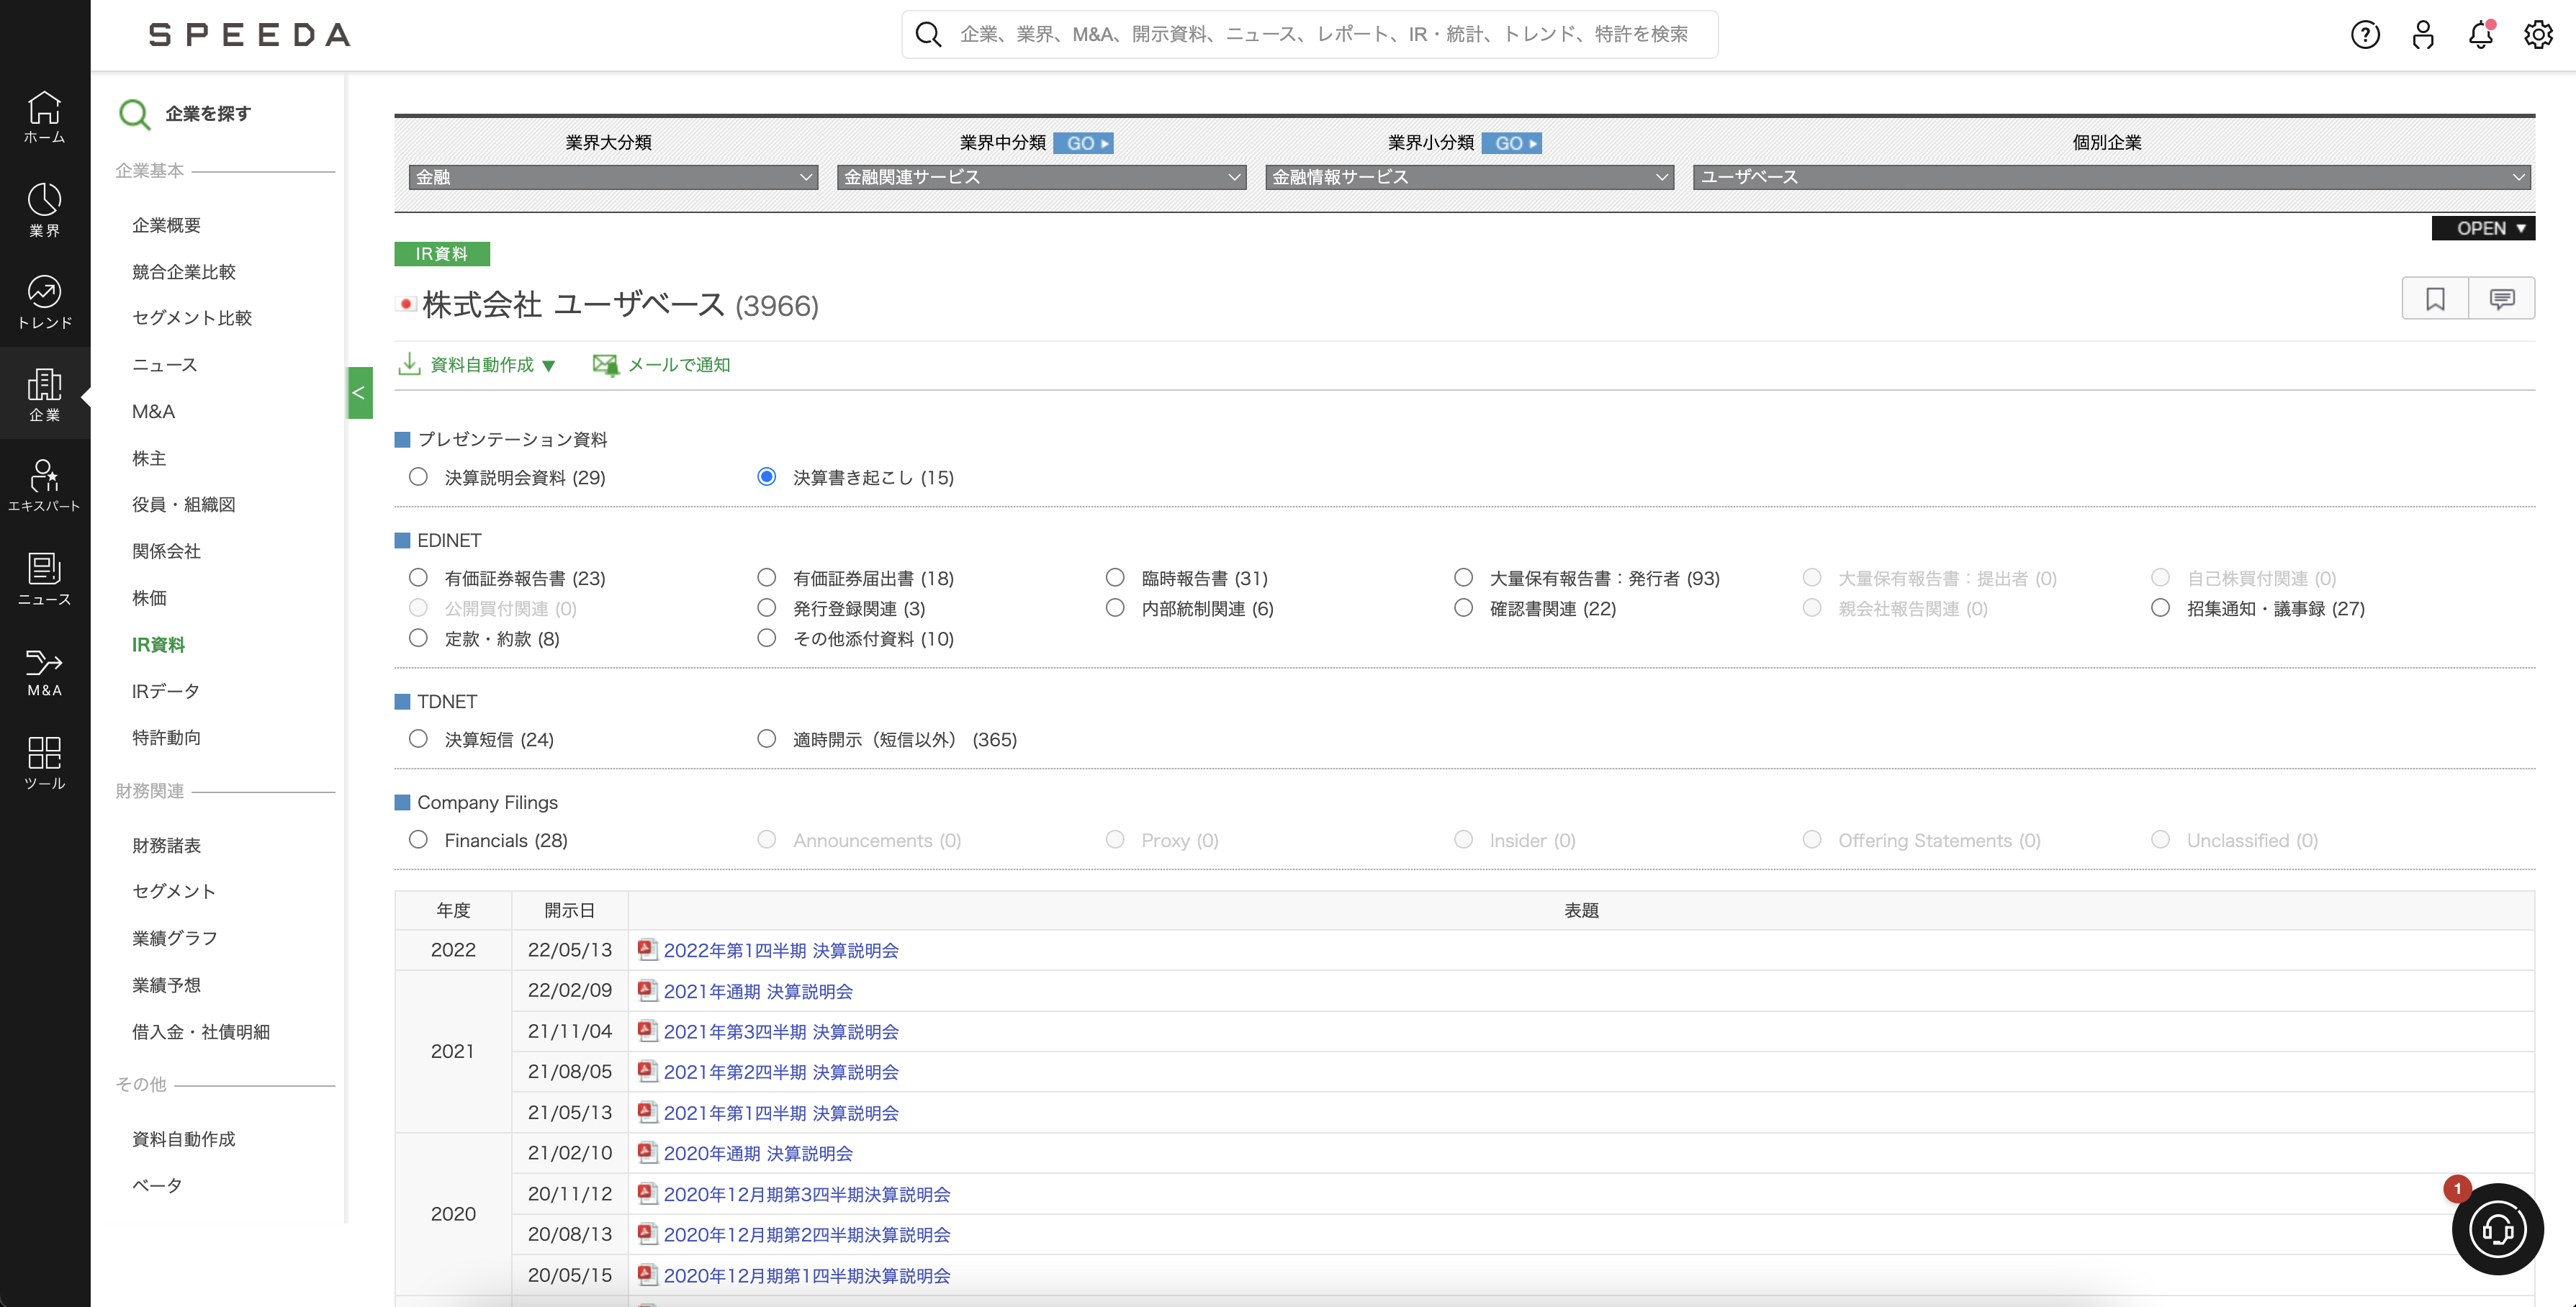2576x1307 pixels.
Task: Open the 2021年通期 決算説明会 document link
Action: tap(757, 991)
